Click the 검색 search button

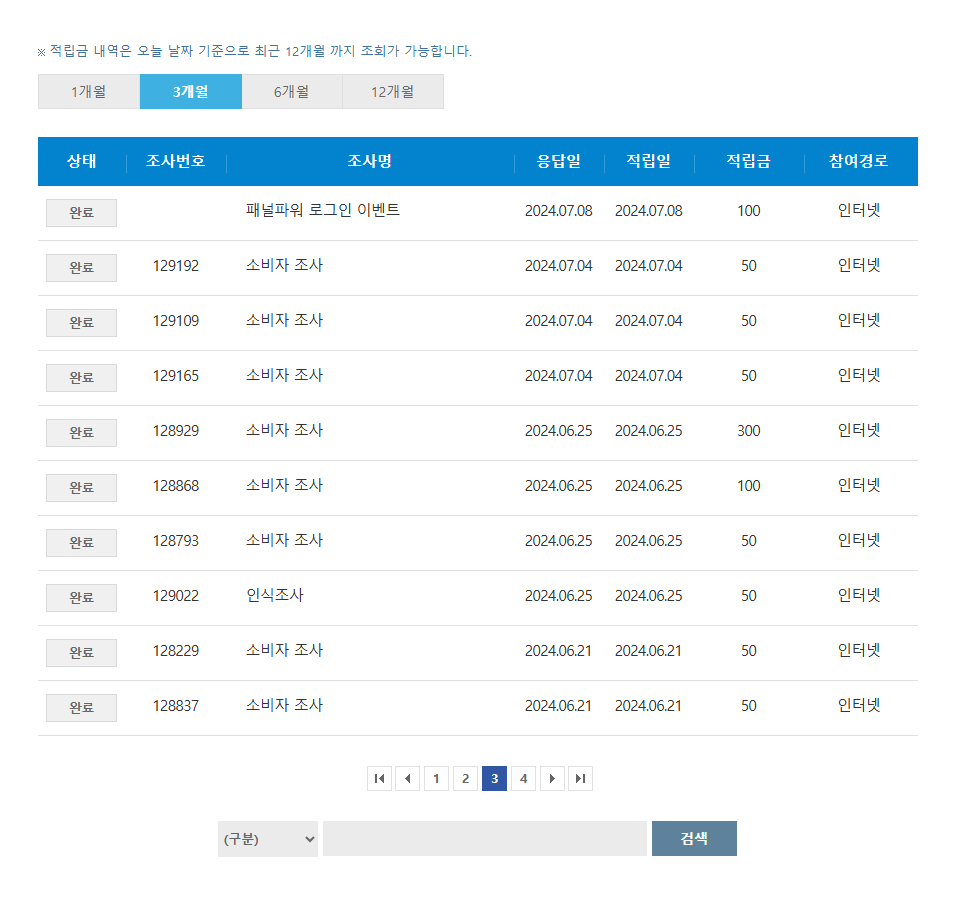(x=694, y=838)
